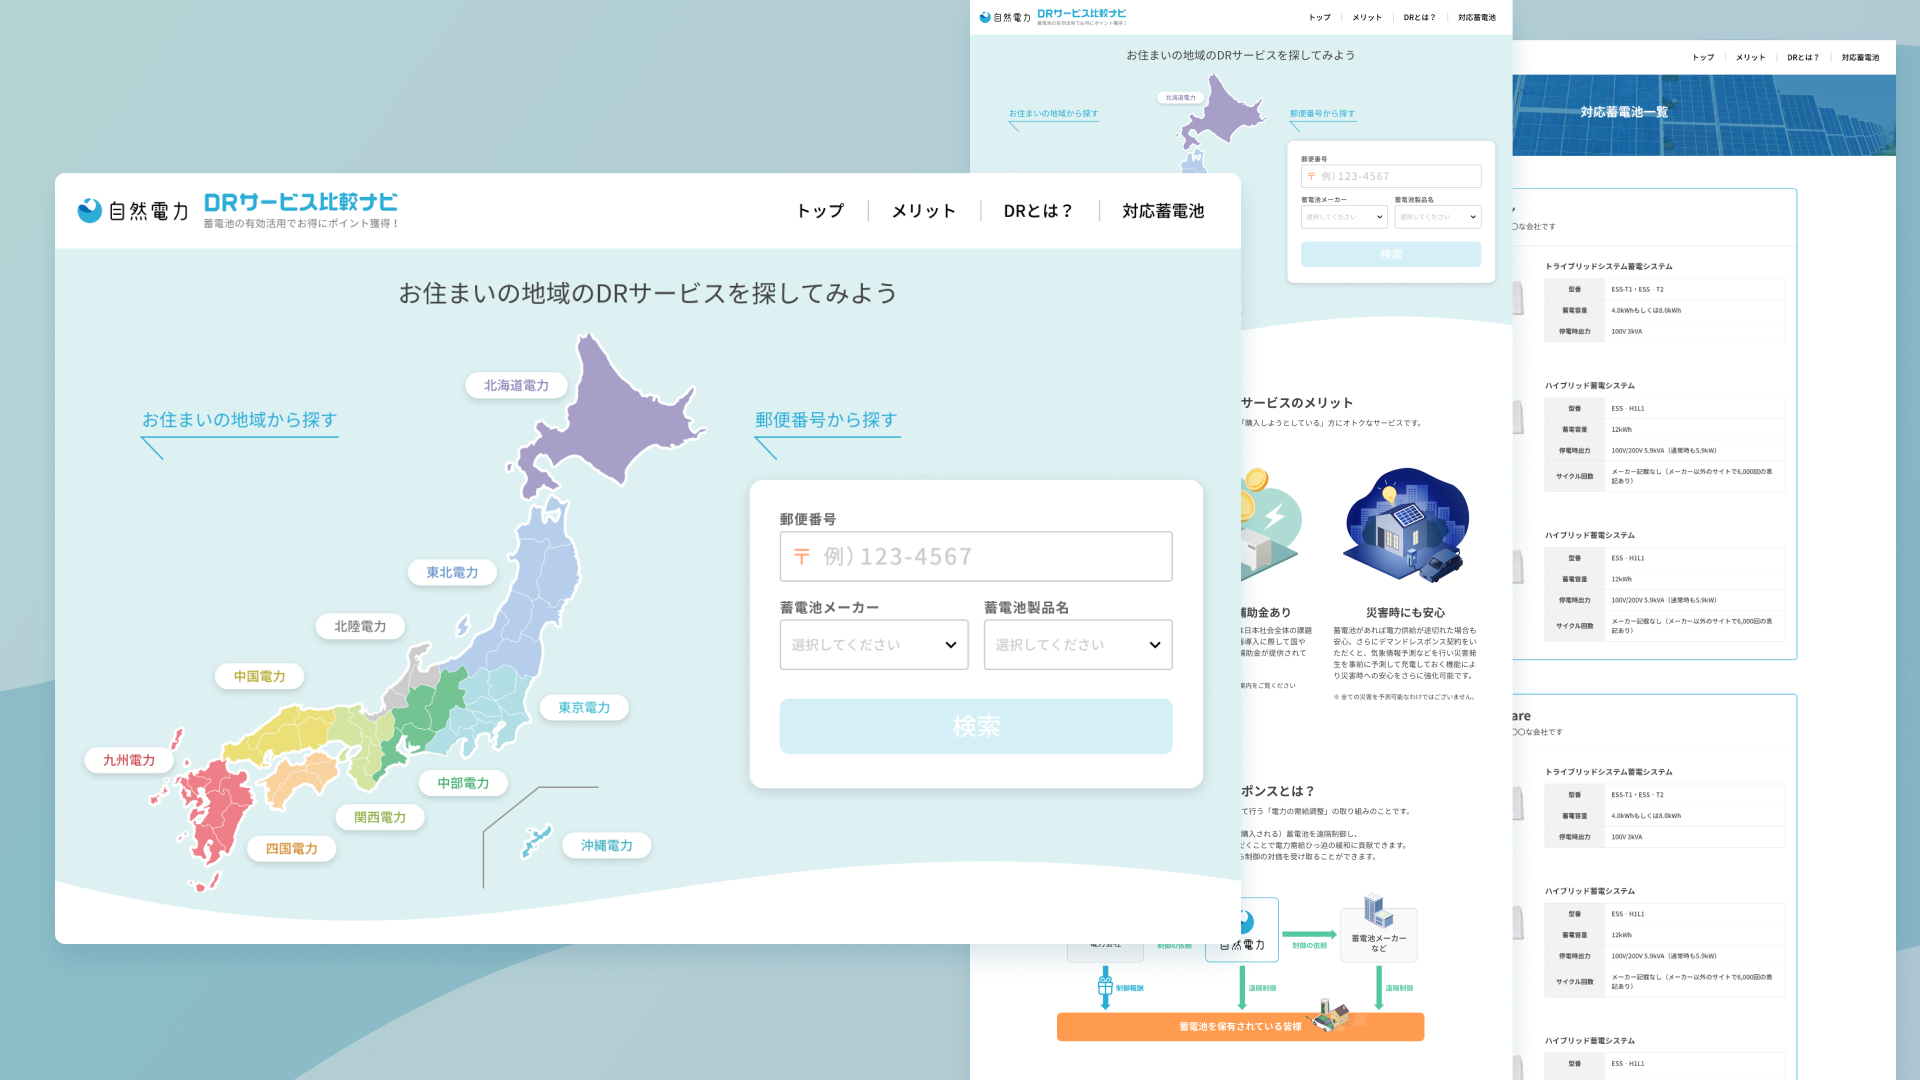The image size is (1920, 1080).
Task: Click the 東京電力 region label
Action: pyautogui.click(x=584, y=707)
